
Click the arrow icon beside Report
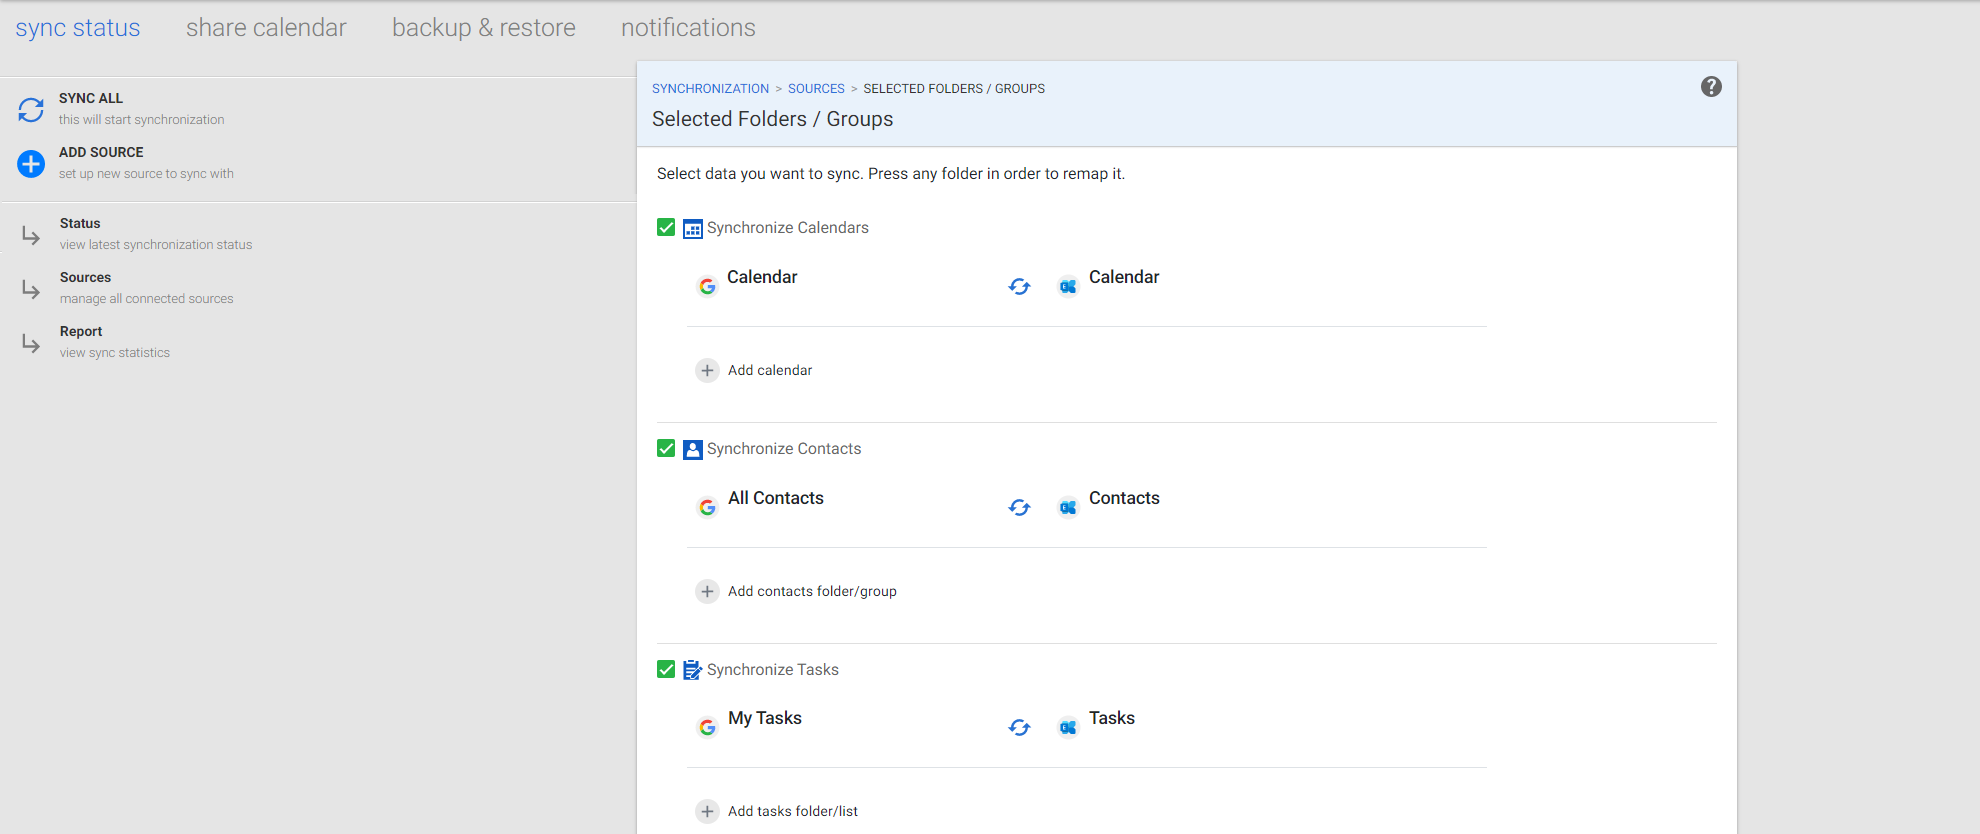tap(31, 344)
